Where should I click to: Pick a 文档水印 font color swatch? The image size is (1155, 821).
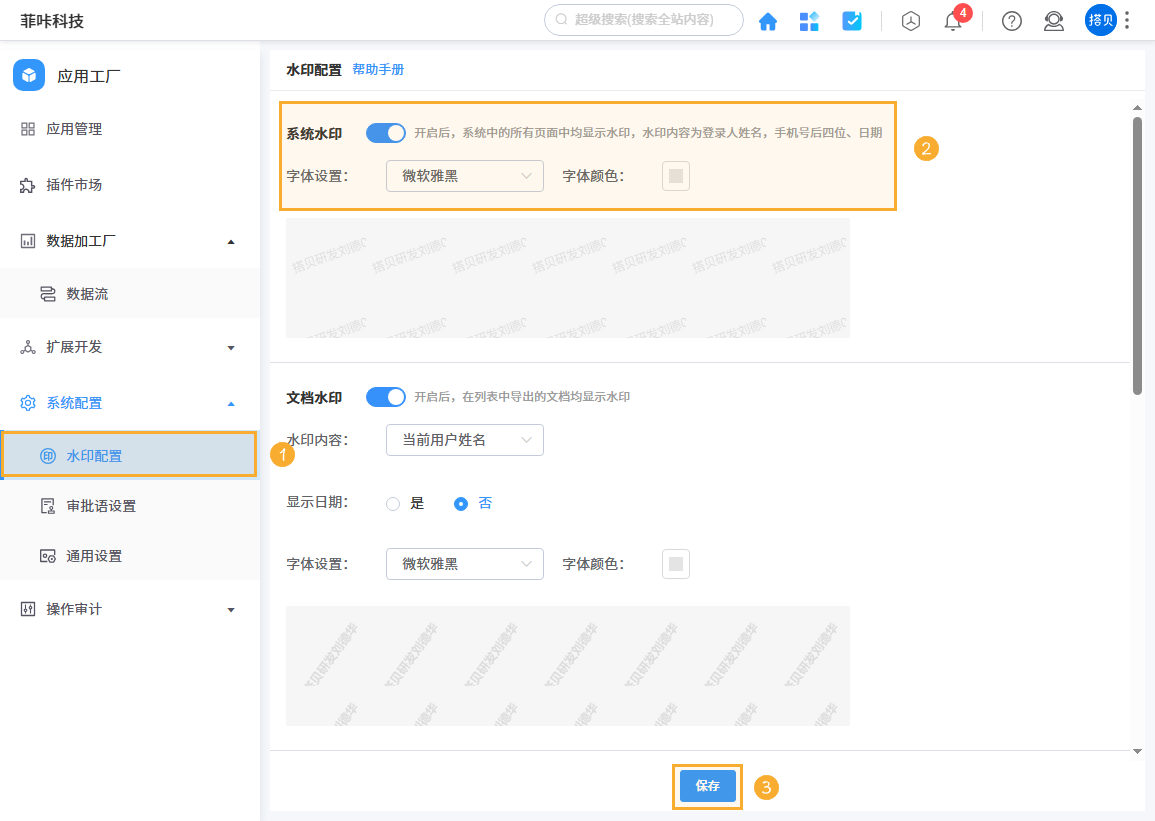point(675,563)
